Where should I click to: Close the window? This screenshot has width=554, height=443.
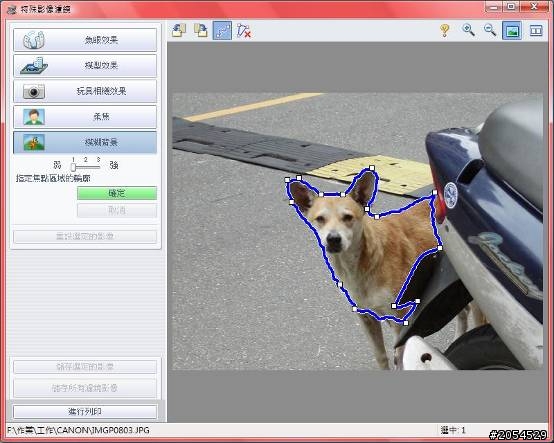(534, 7)
